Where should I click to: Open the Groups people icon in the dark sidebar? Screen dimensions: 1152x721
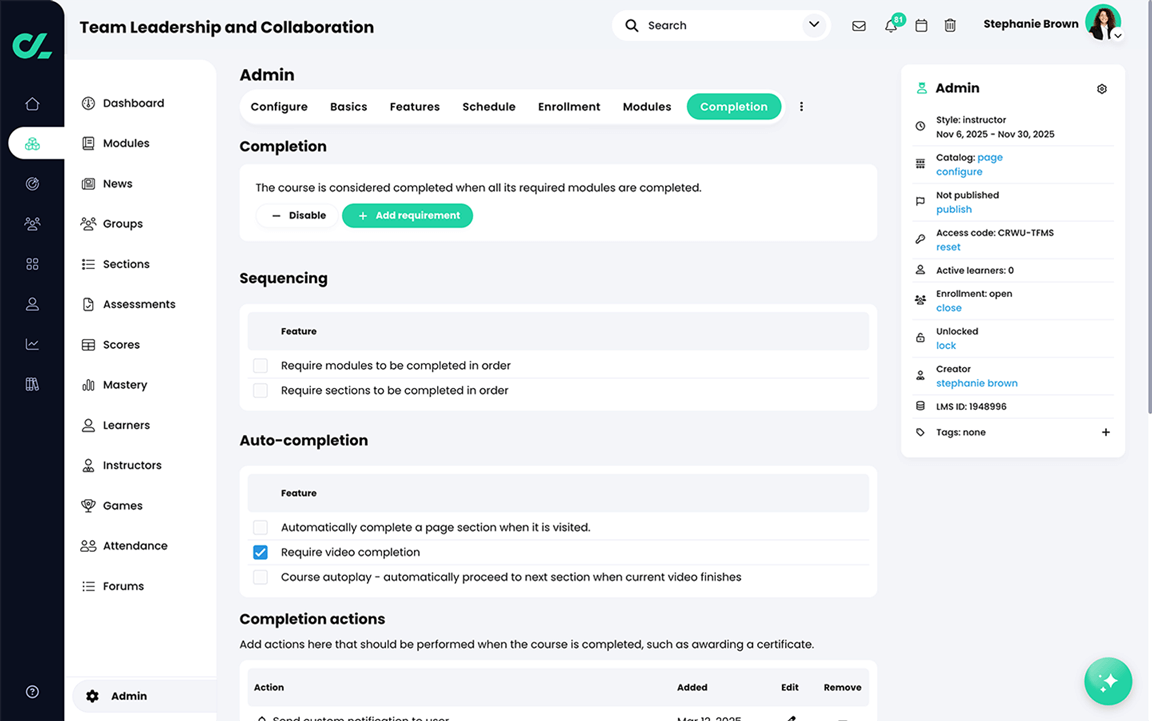click(32, 223)
